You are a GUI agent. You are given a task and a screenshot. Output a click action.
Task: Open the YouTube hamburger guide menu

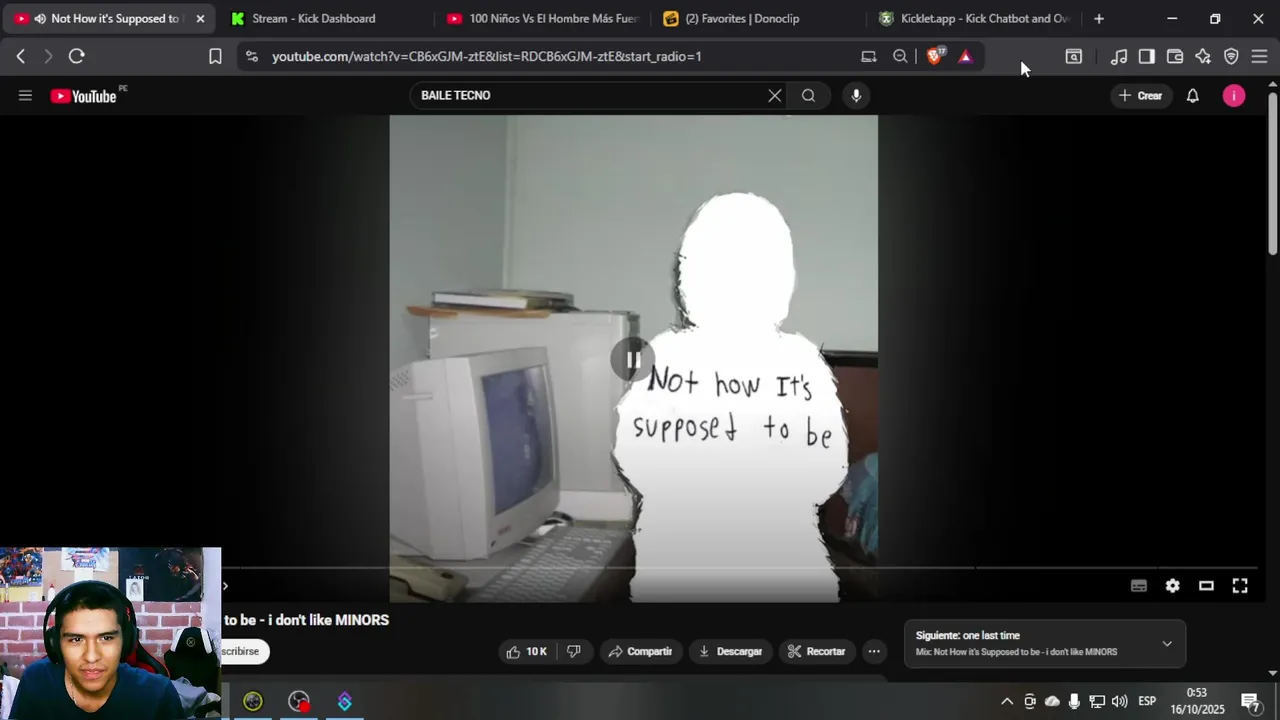[x=25, y=96]
